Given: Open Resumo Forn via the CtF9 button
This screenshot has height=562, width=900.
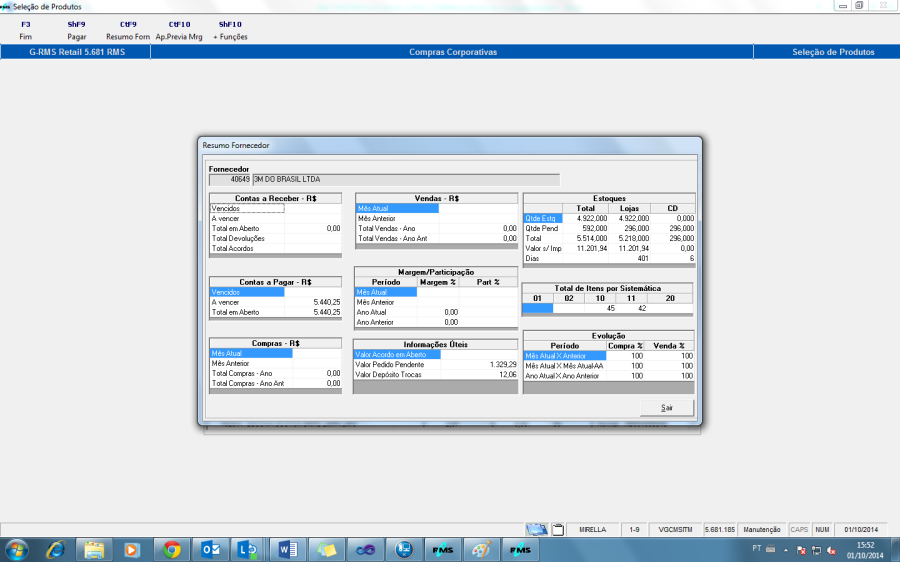Looking at the screenshot, I should (x=128, y=30).
